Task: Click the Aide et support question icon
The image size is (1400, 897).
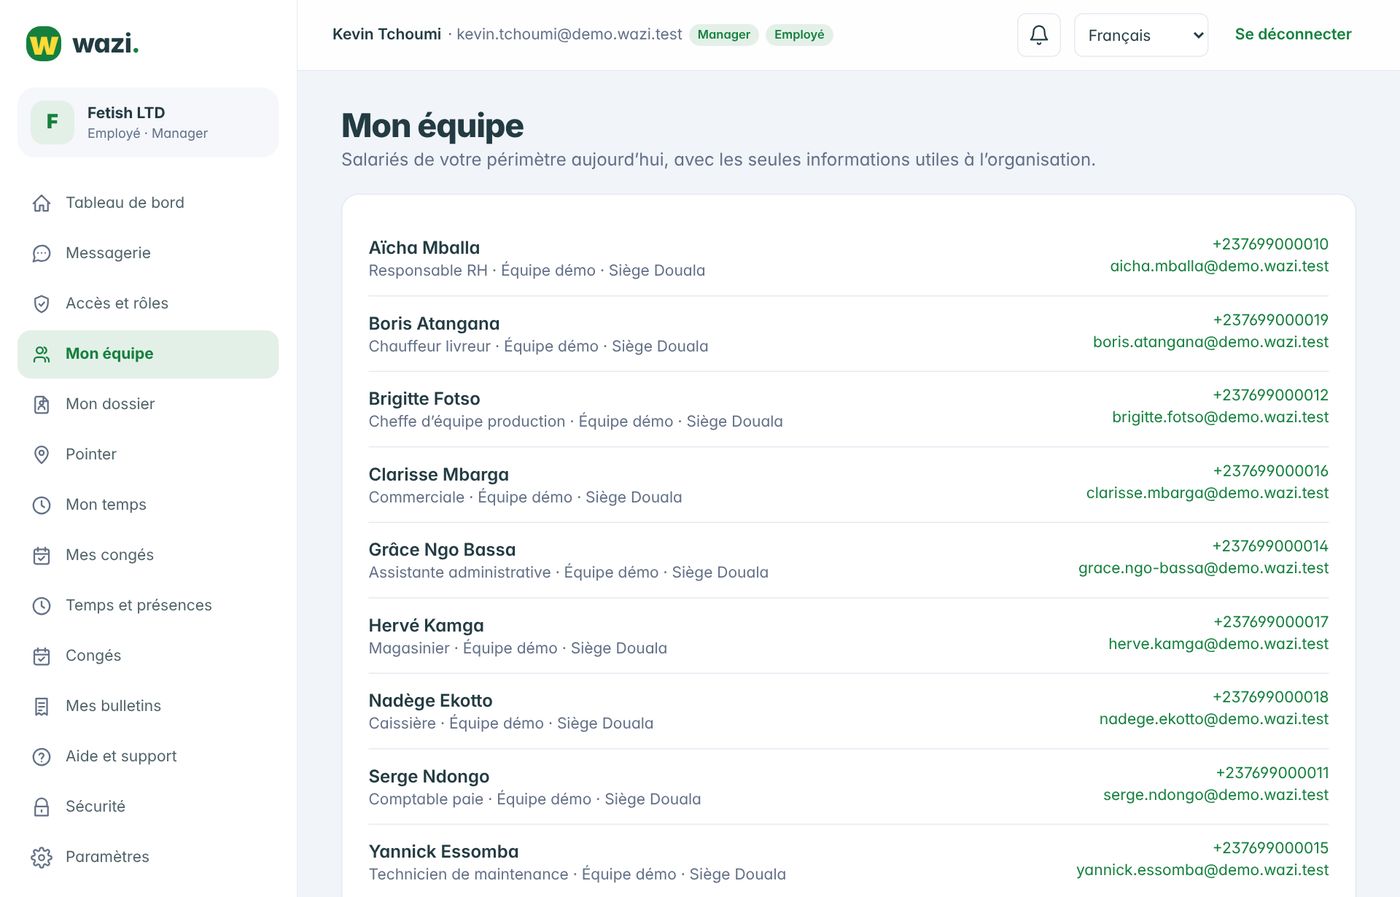Action: pos(41,757)
